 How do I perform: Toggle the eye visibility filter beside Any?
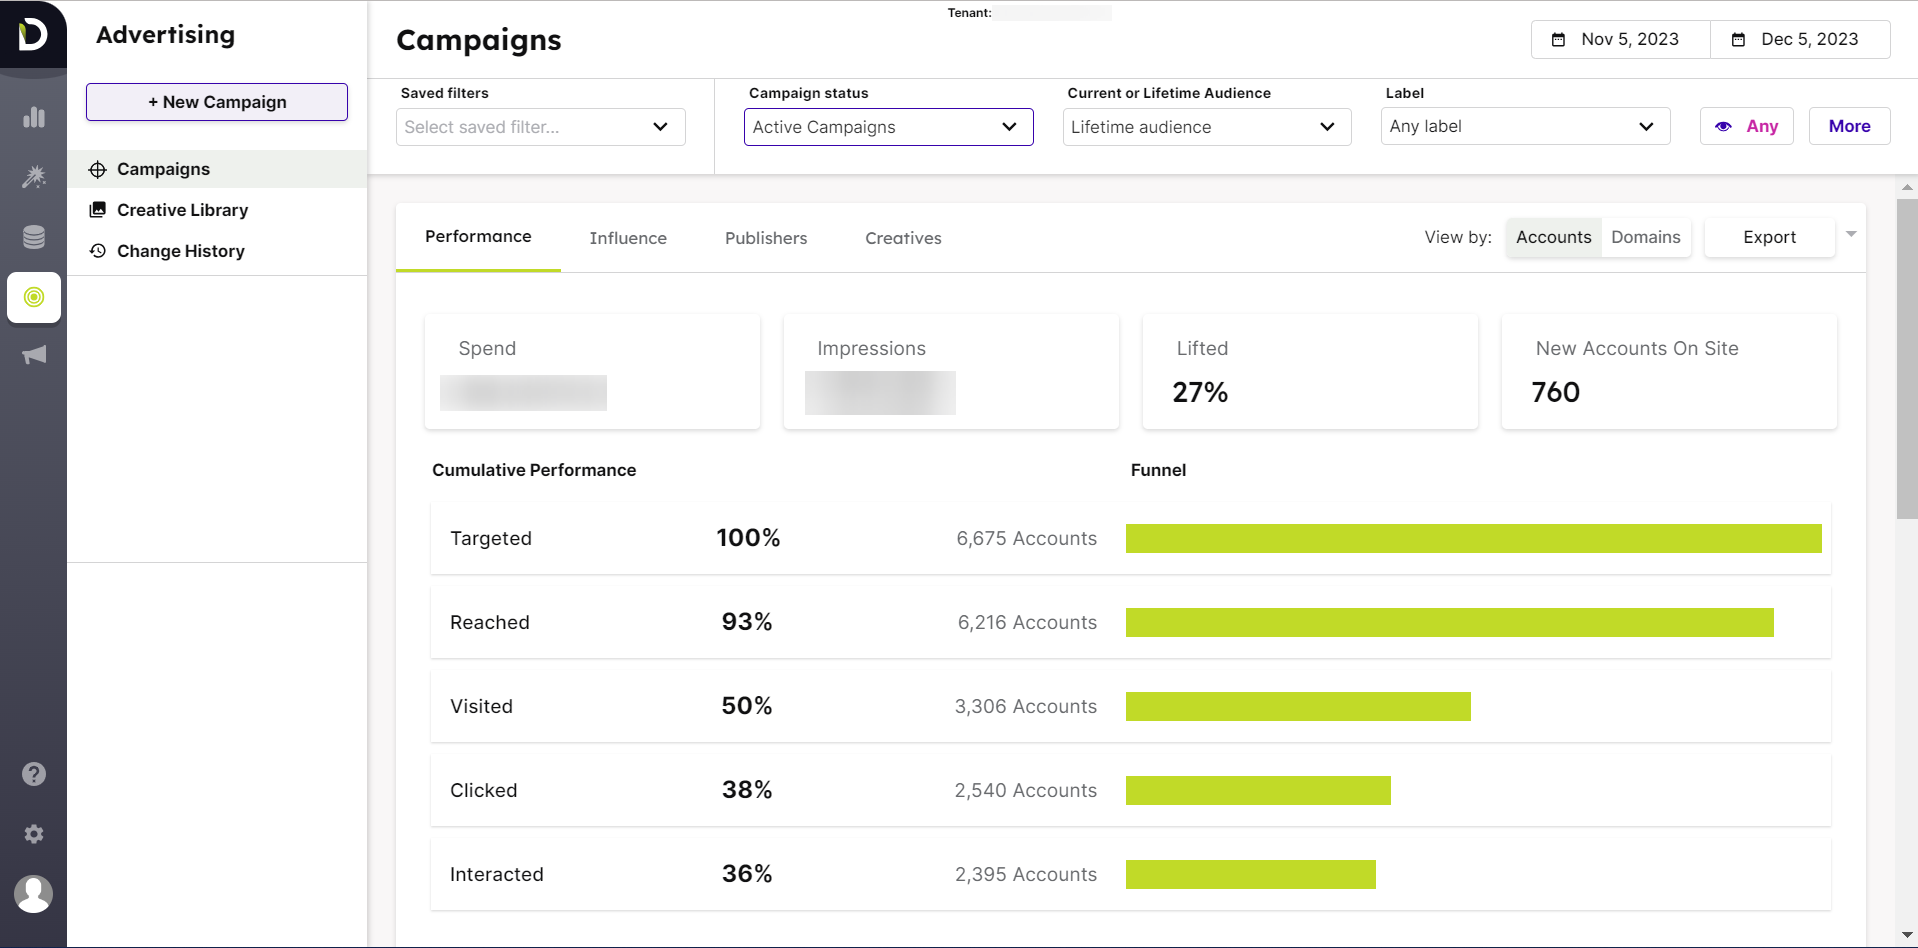1723,126
